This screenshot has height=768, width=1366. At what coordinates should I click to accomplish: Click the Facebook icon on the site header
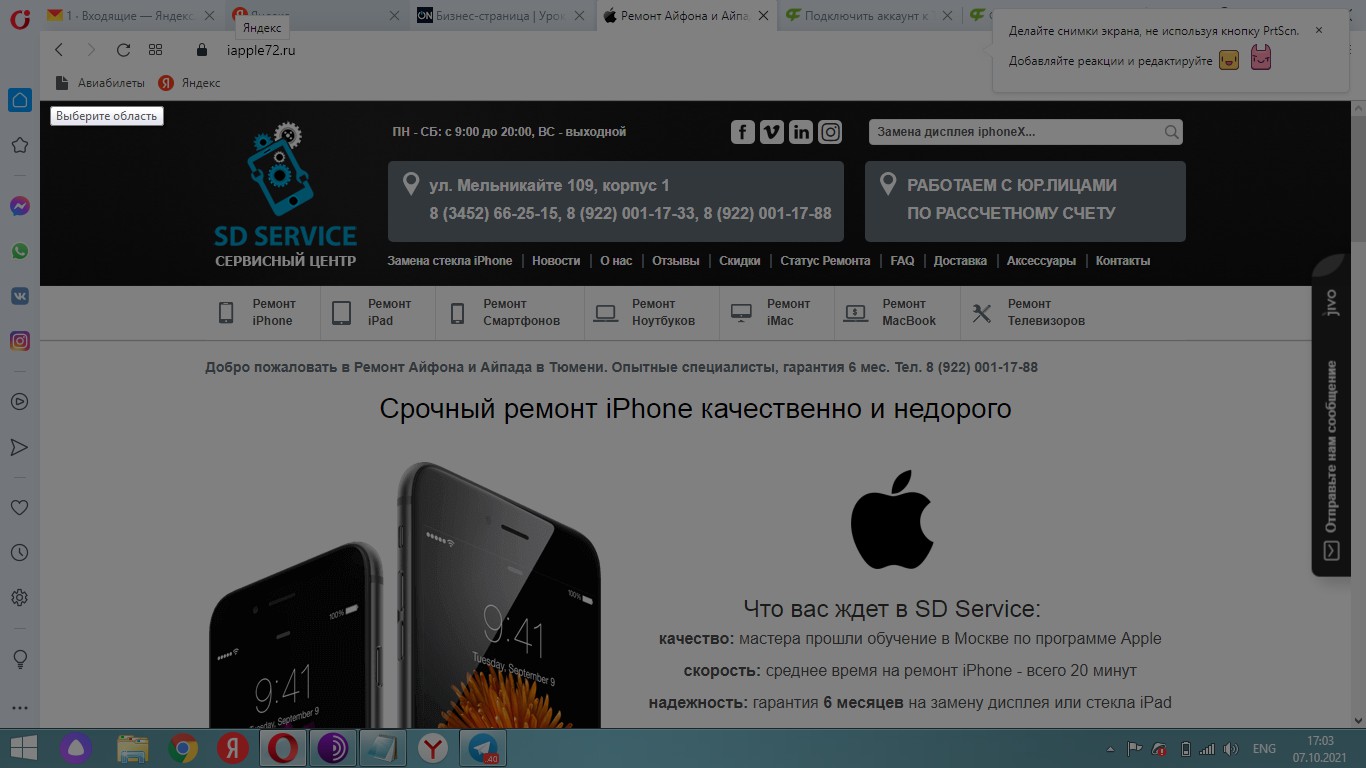743,132
